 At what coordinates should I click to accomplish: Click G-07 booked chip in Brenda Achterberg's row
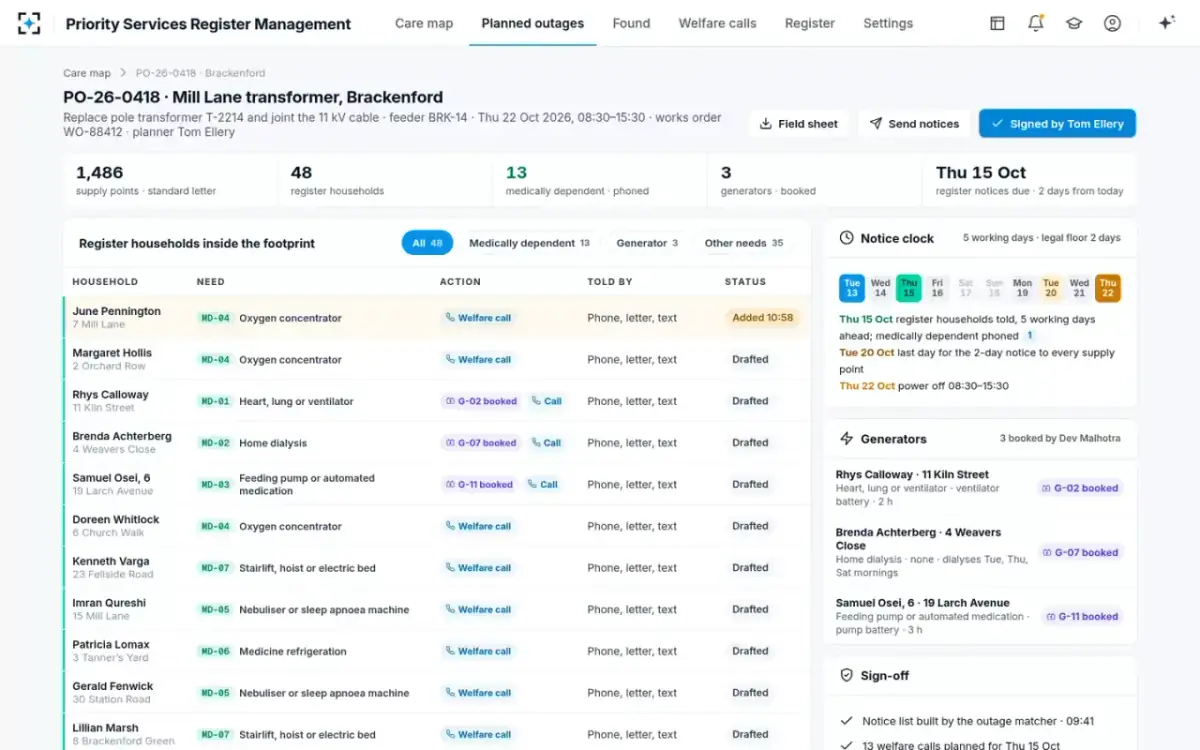[x=481, y=443]
